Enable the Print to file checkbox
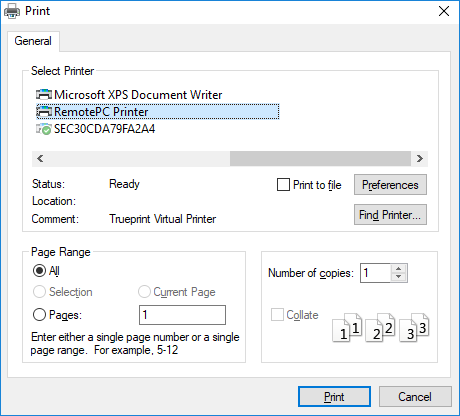Image resolution: width=460 pixels, height=416 pixels. 283,185
